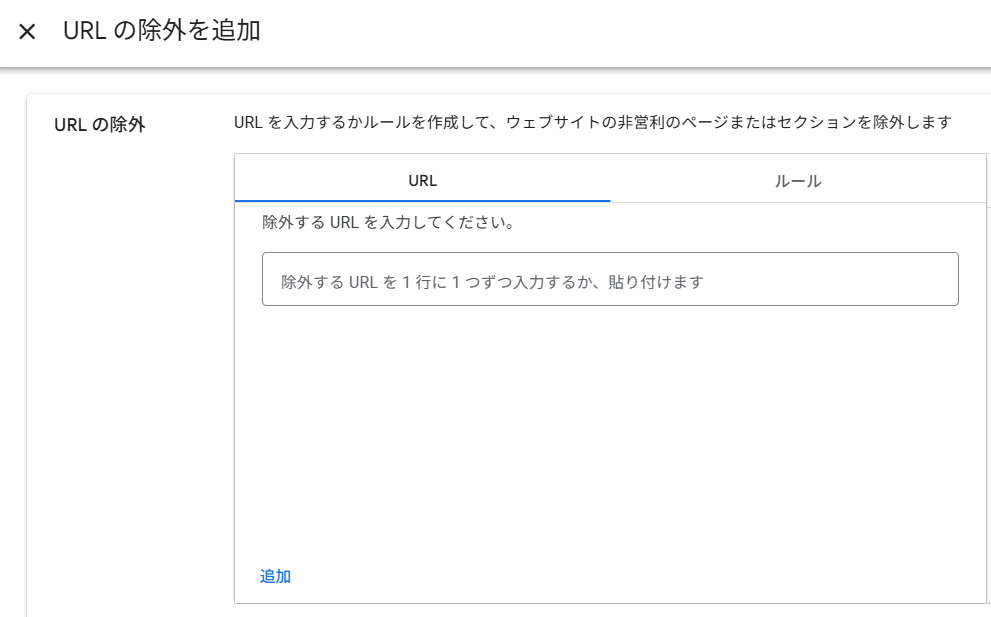Click the X icon beside the title
The height and width of the screenshot is (617, 991).
click(x=27, y=32)
